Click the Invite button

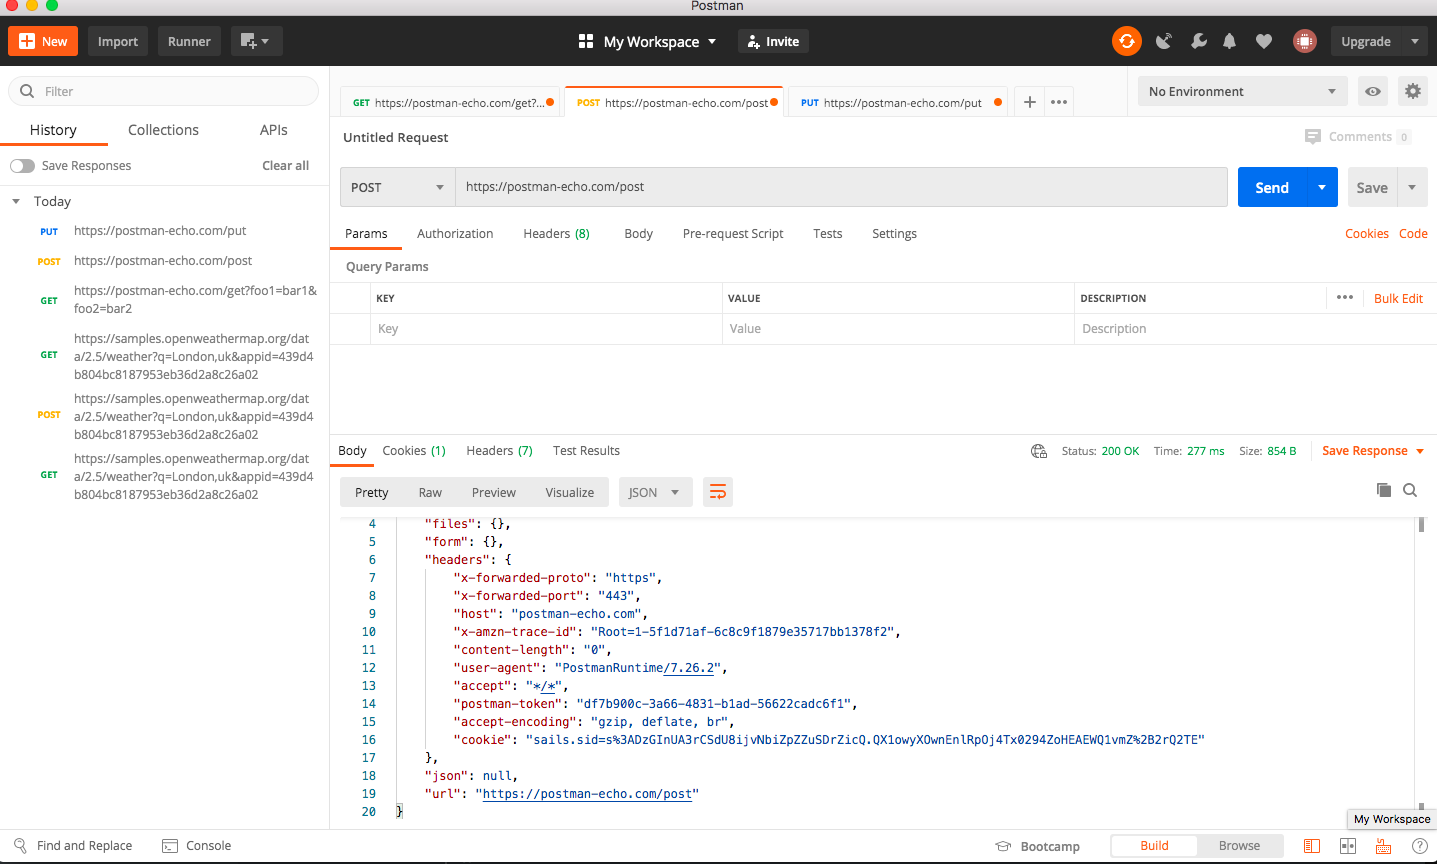(x=773, y=41)
